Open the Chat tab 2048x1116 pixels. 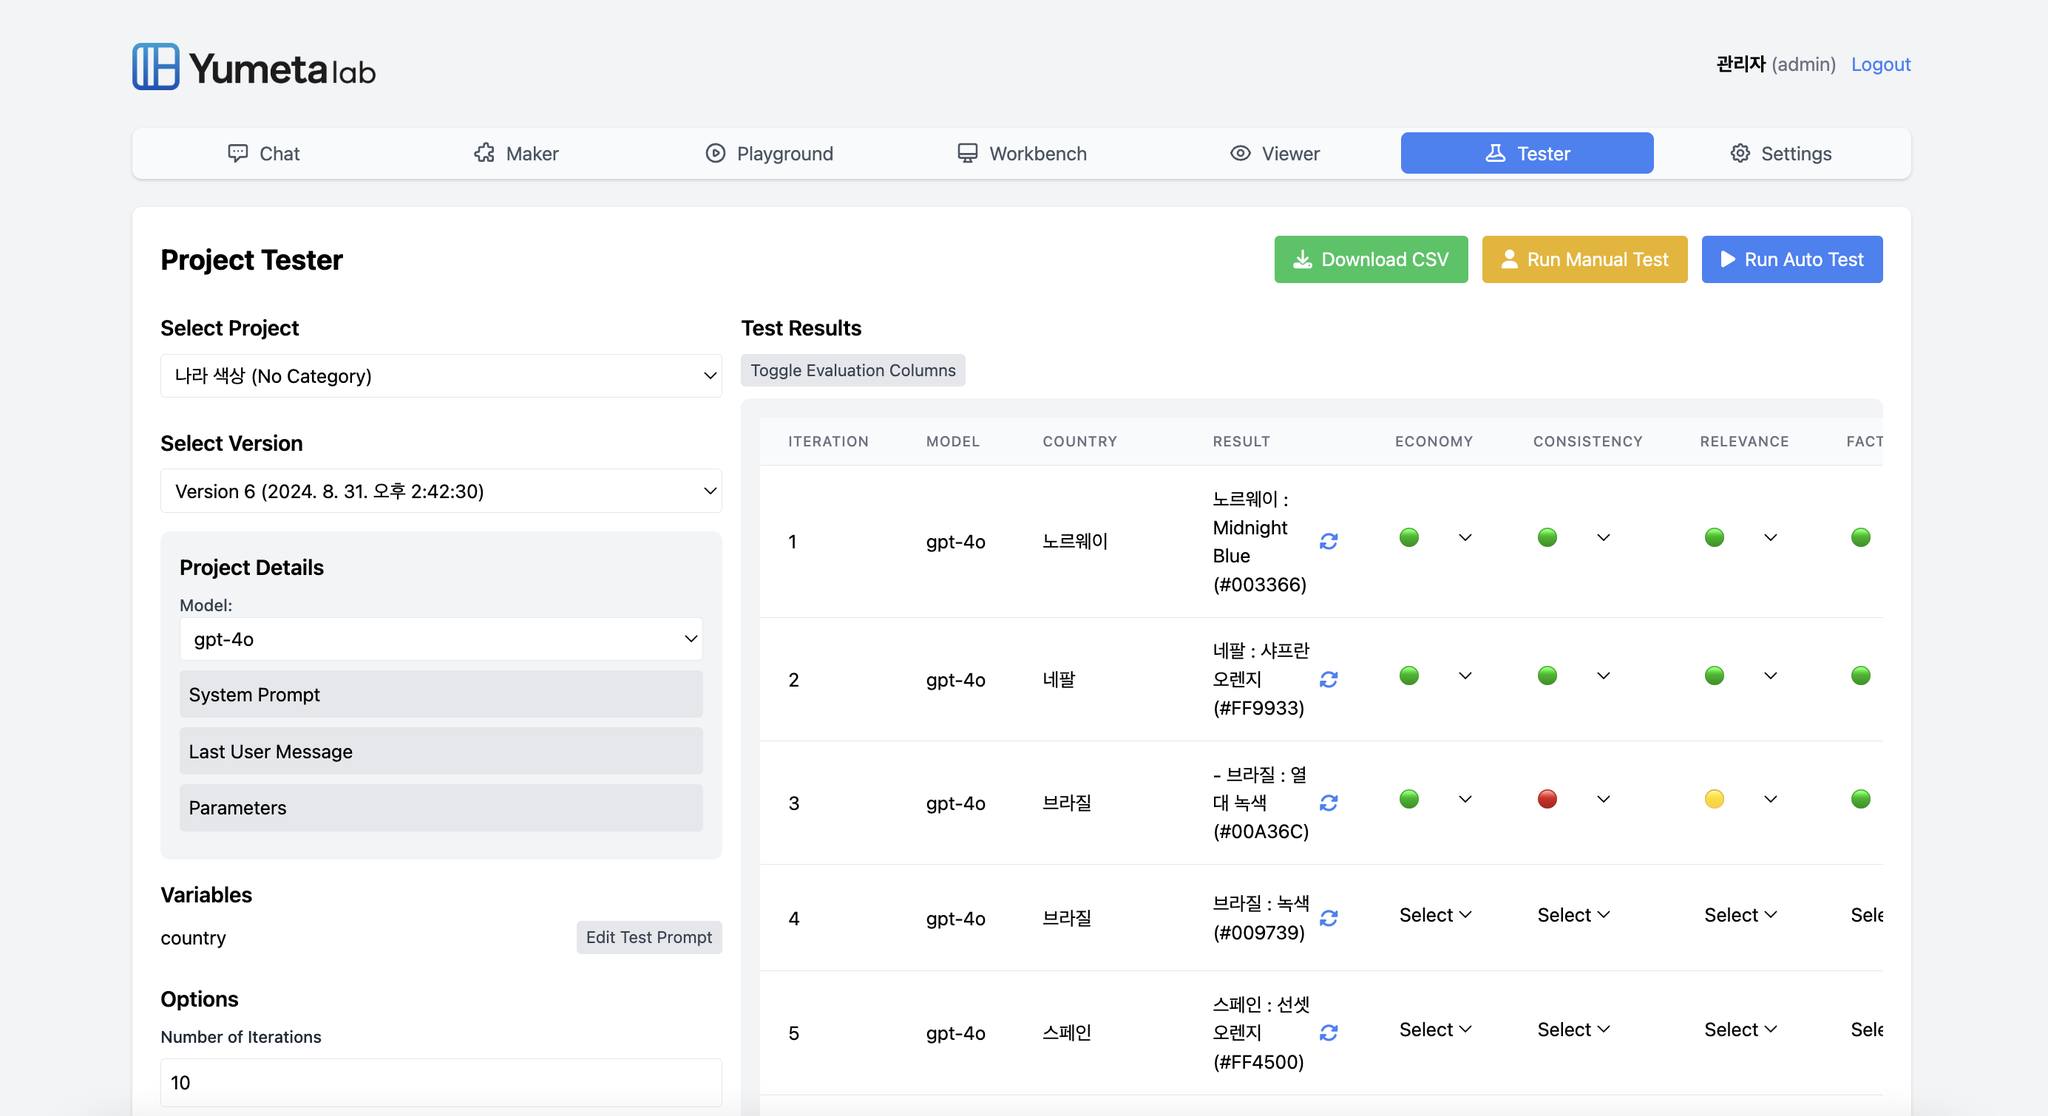[x=264, y=153]
